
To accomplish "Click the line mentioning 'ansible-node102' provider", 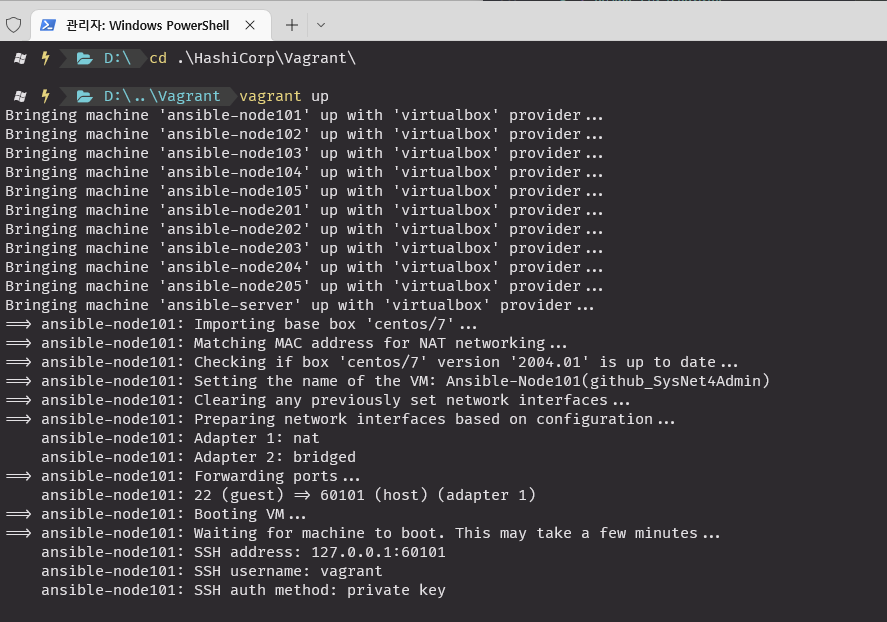I will (x=304, y=135).
